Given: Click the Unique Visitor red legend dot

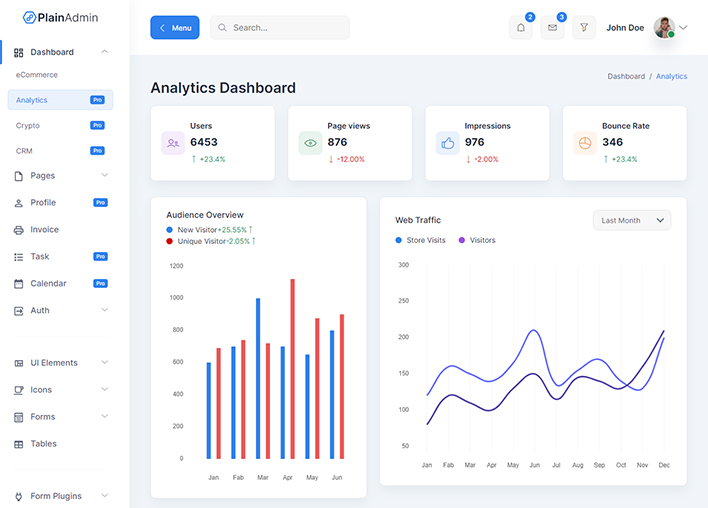Looking at the screenshot, I should pos(170,241).
